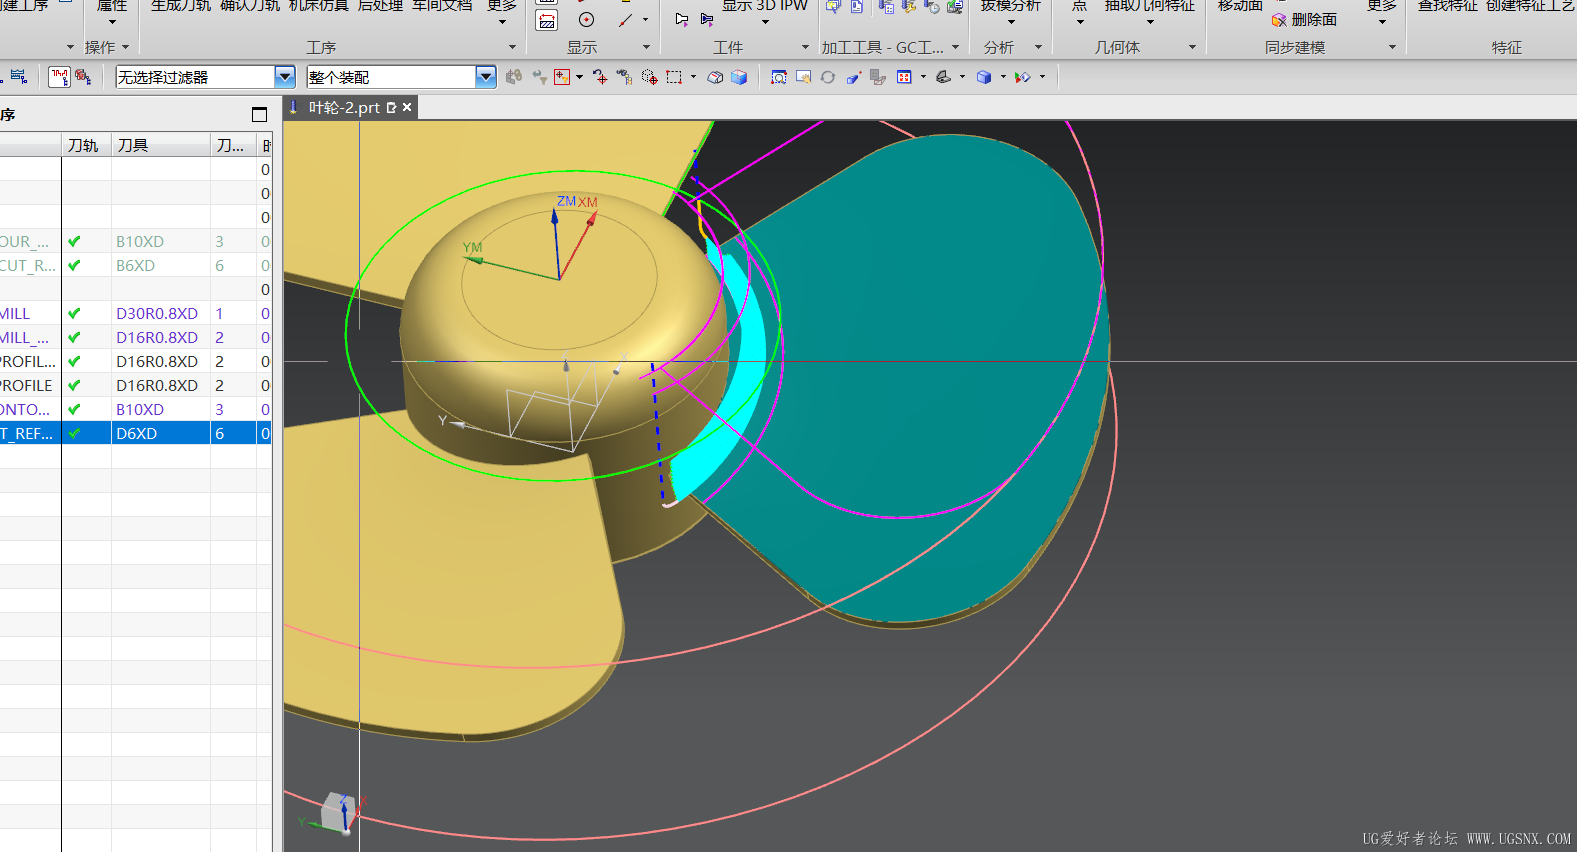Click the Rotate view icon

828,77
